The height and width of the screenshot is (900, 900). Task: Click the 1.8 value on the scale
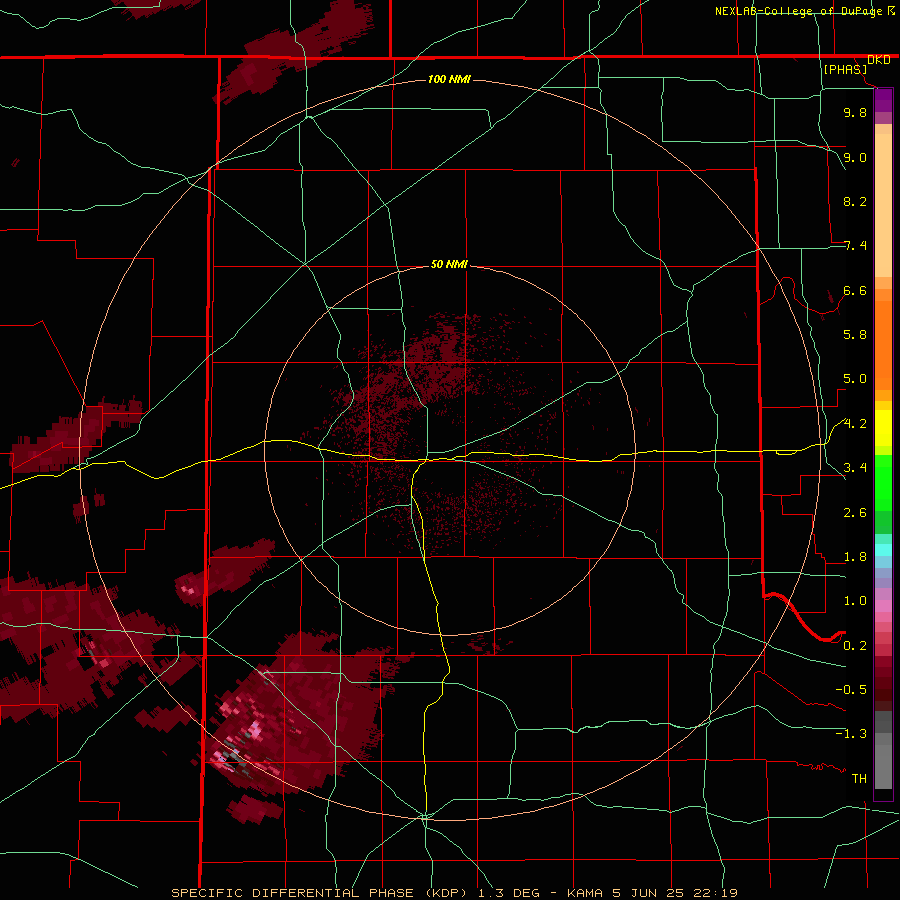[855, 557]
